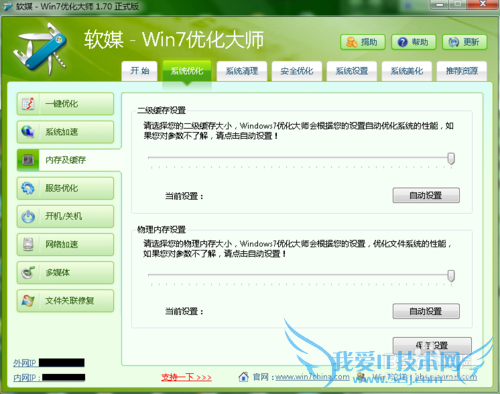Click the 捐助 button
500x394 pixels.
(363, 42)
